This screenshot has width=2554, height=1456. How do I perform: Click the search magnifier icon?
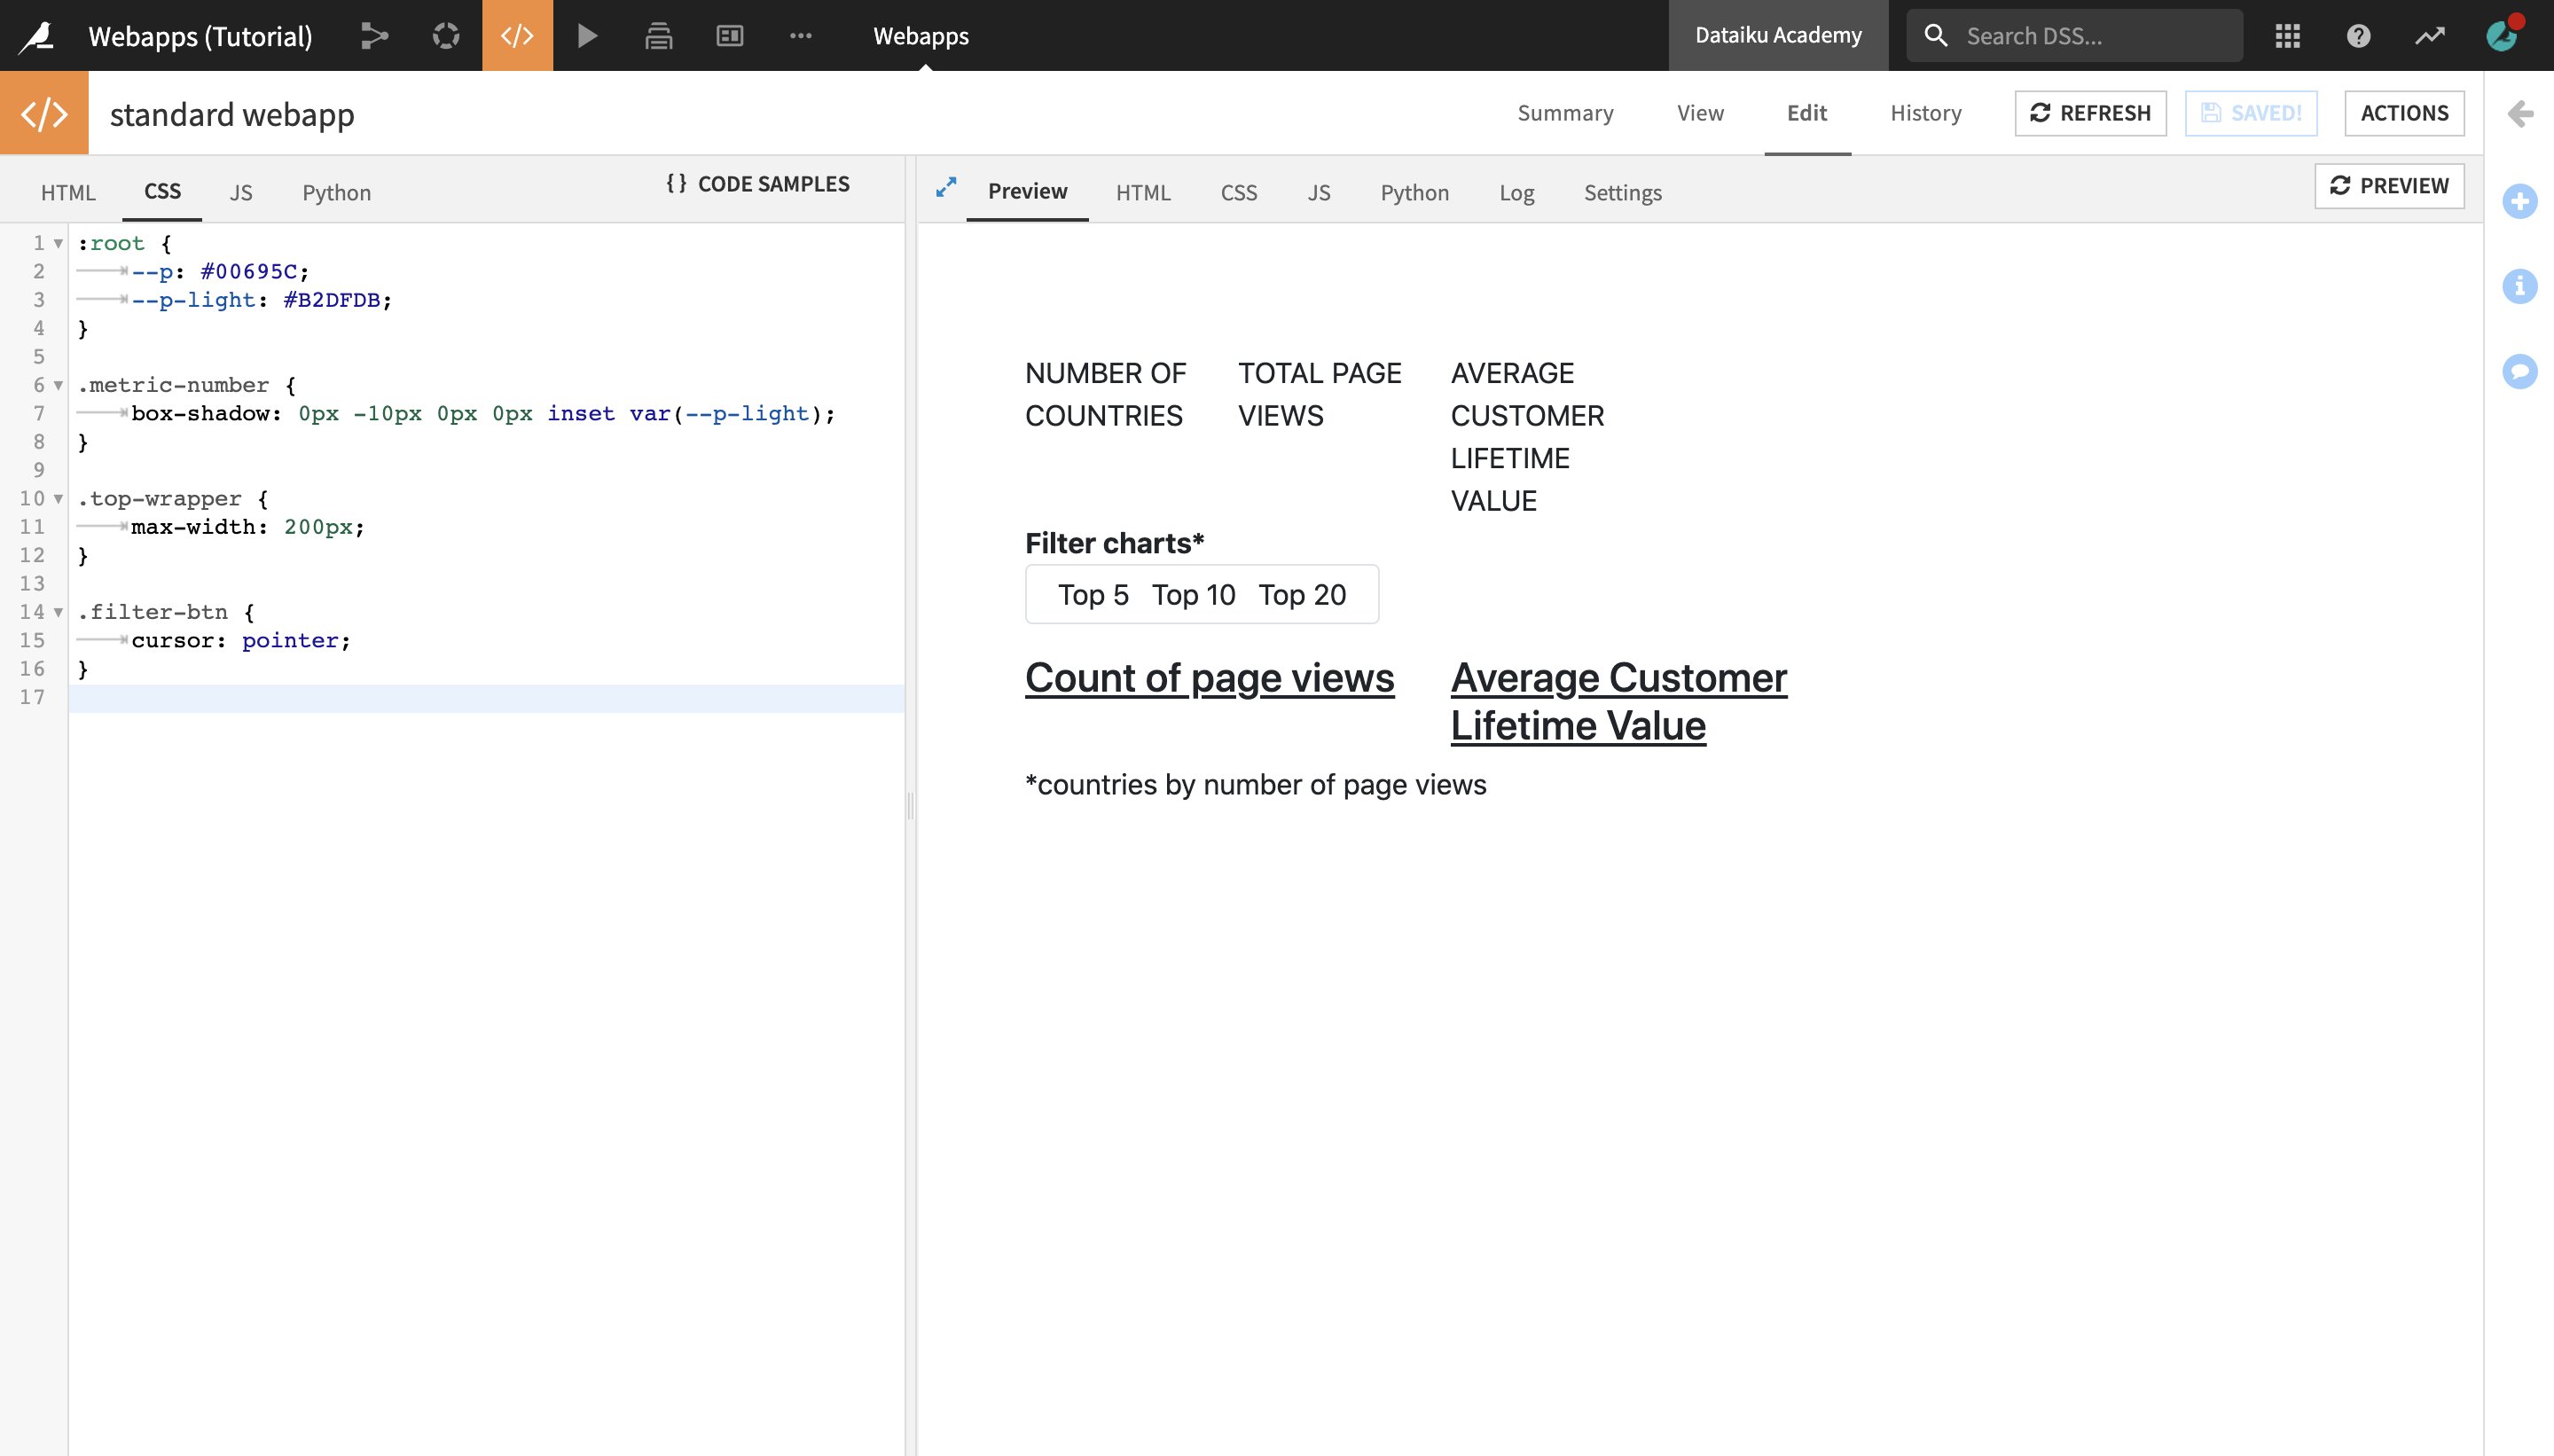coord(1936,36)
